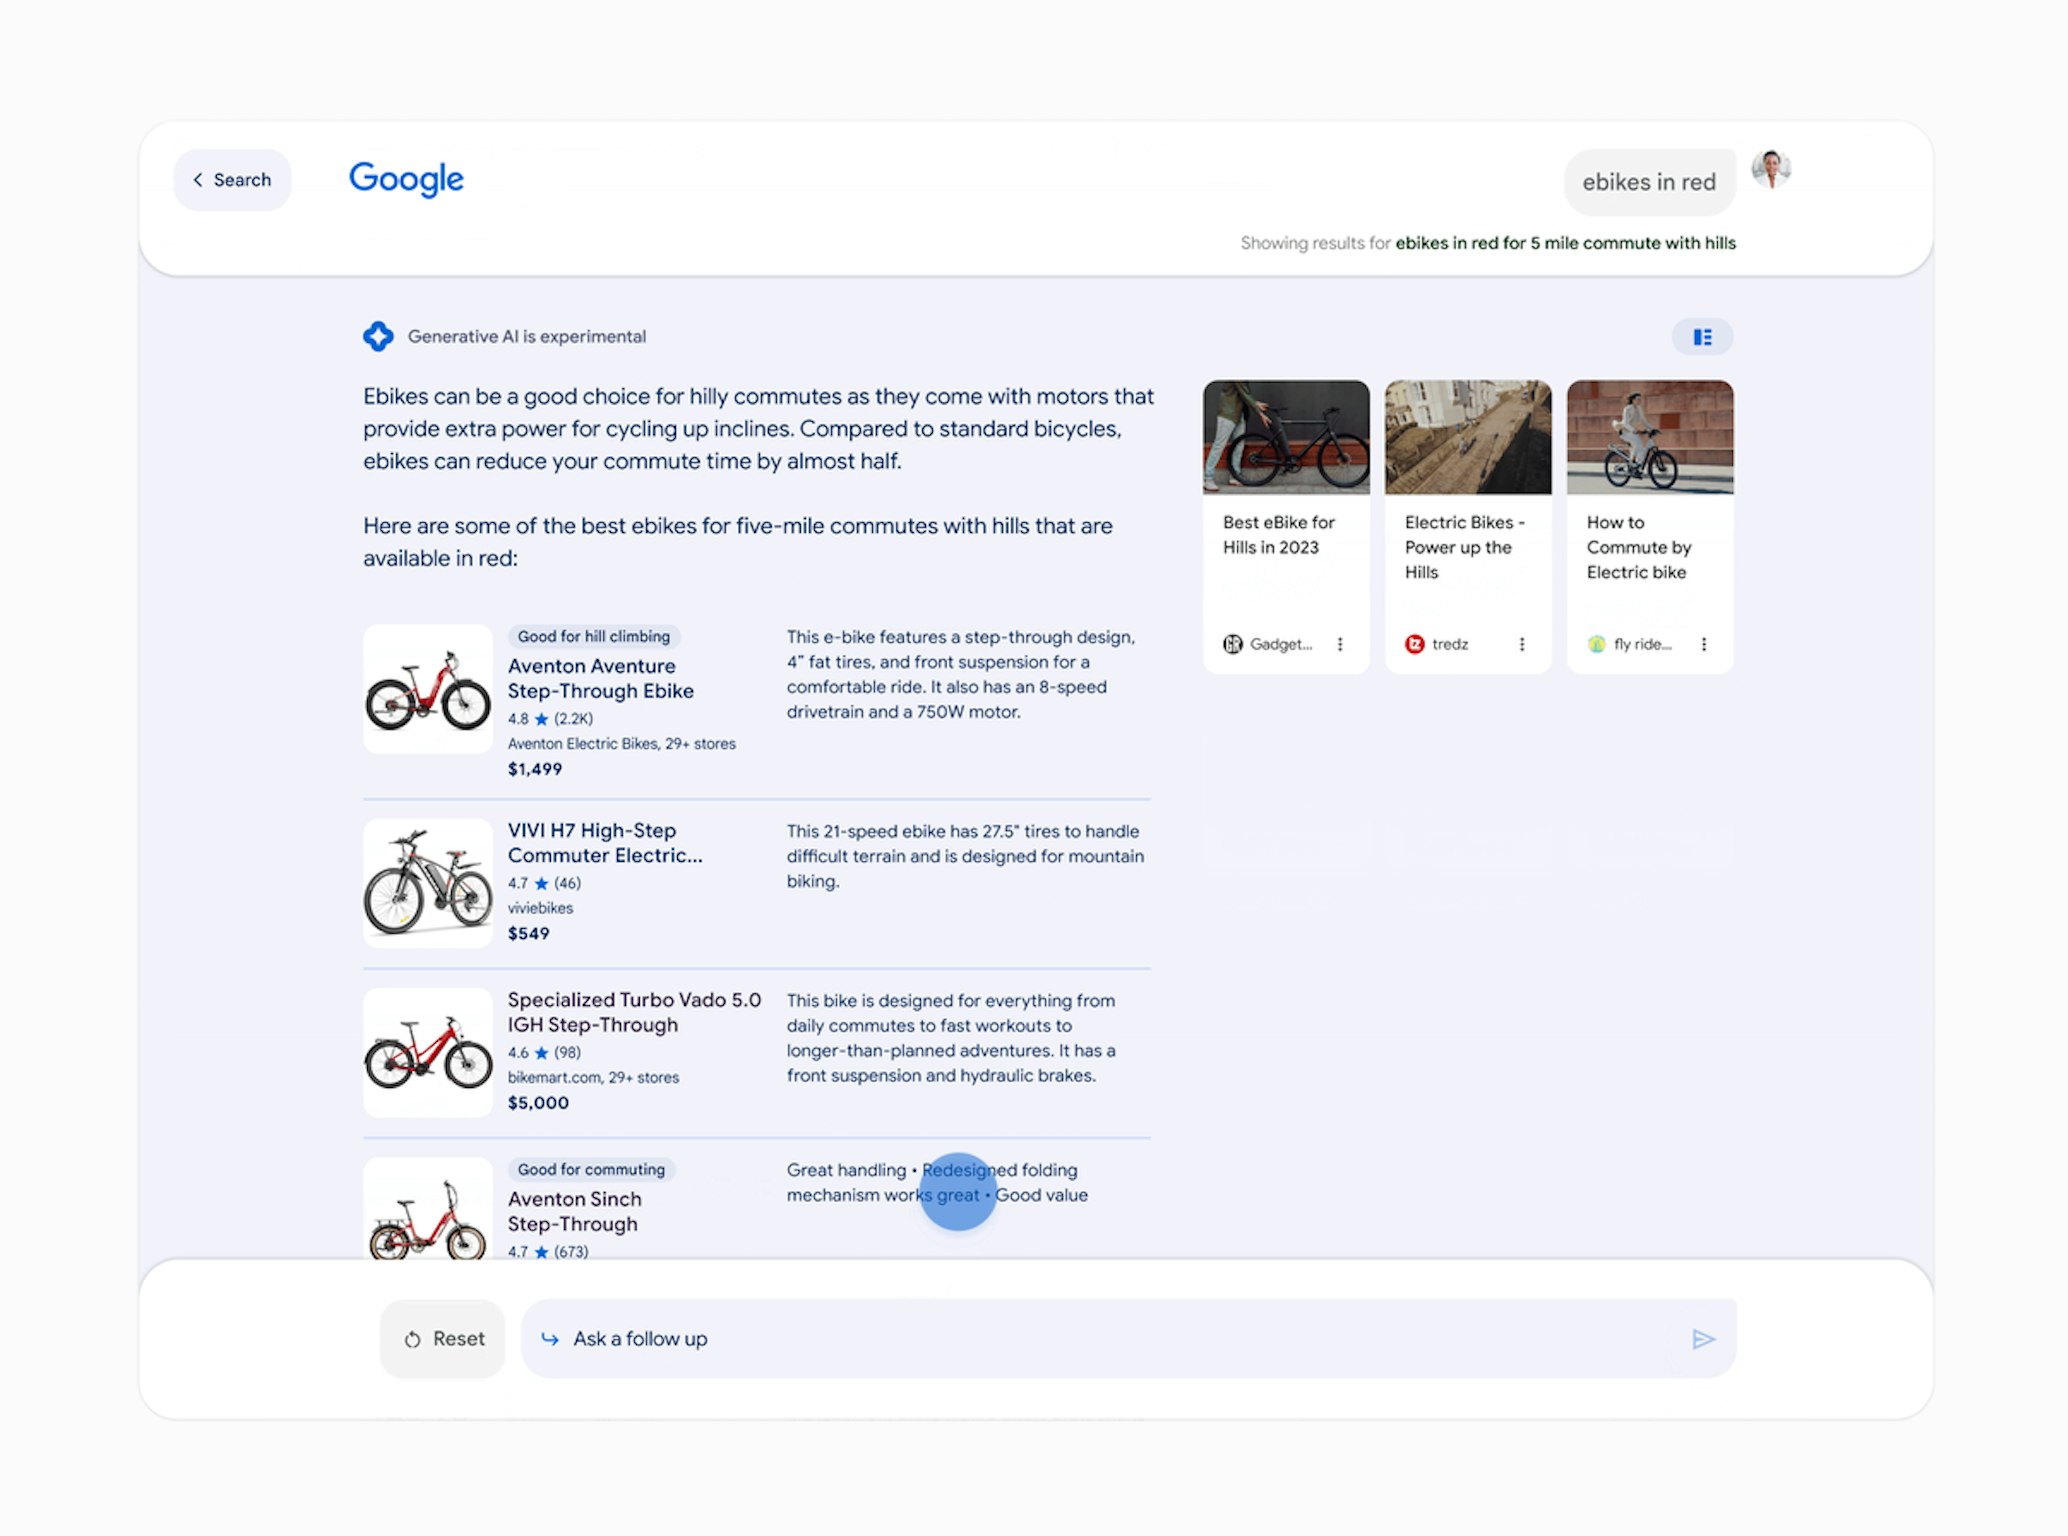Screen dimensions: 2068x1536
Task: Click the fly ride source favicon
Action: coord(1597,644)
